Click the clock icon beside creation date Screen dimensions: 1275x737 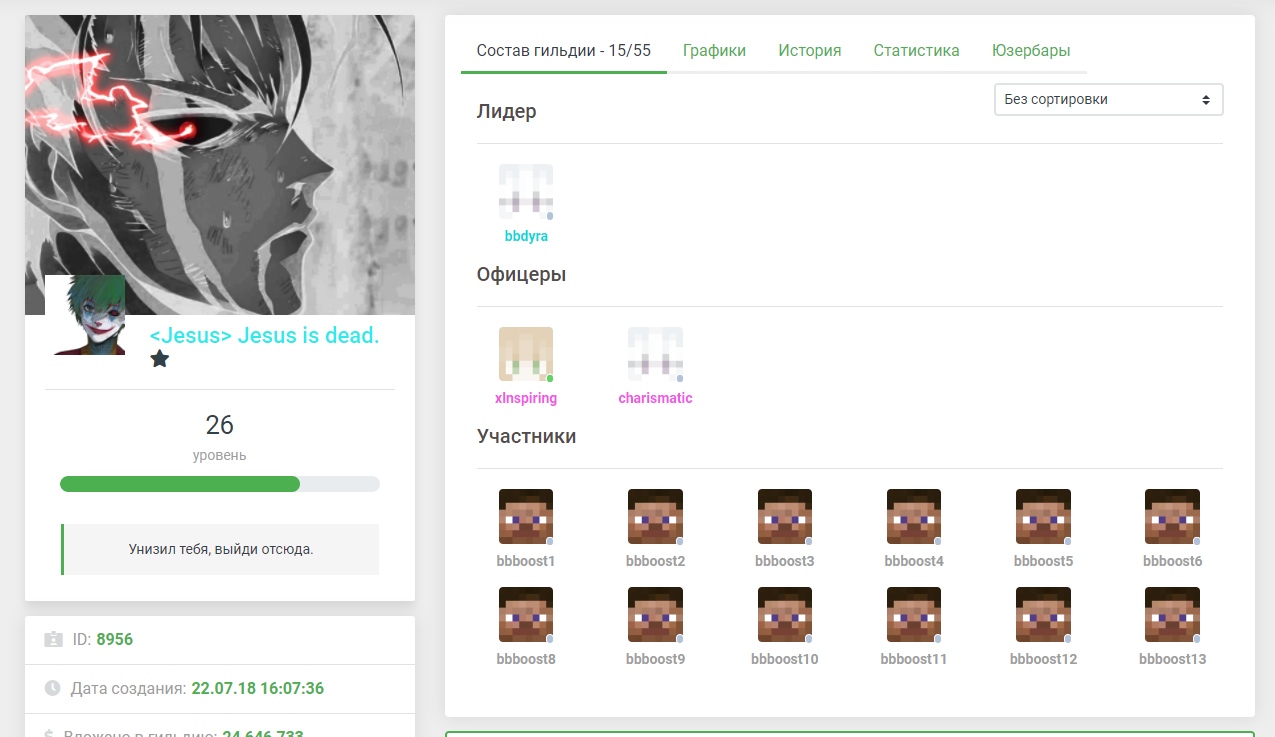[x=53, y=689]
